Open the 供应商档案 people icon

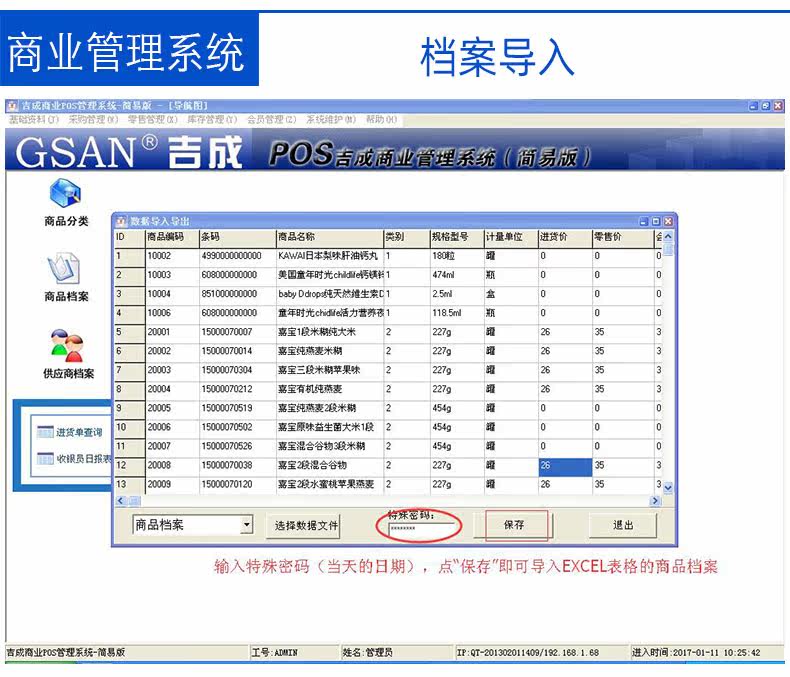pos(67,346)
